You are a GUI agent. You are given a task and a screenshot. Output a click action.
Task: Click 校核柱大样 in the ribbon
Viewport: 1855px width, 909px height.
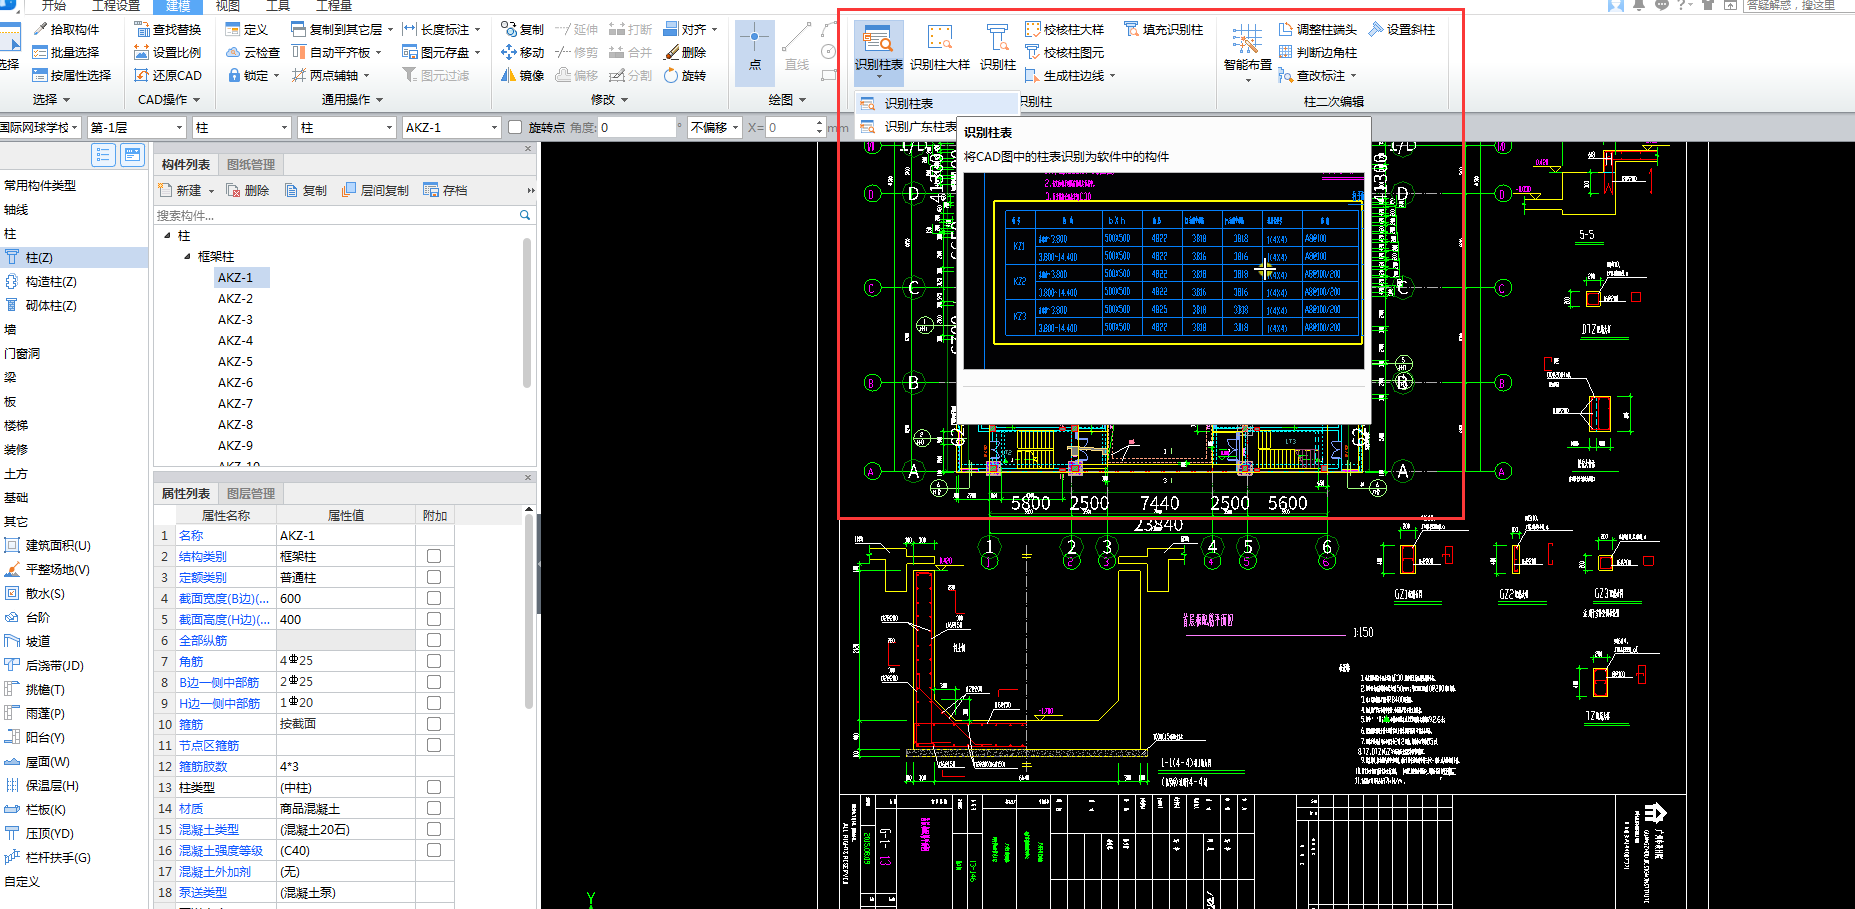click(x=1064, y=30)
